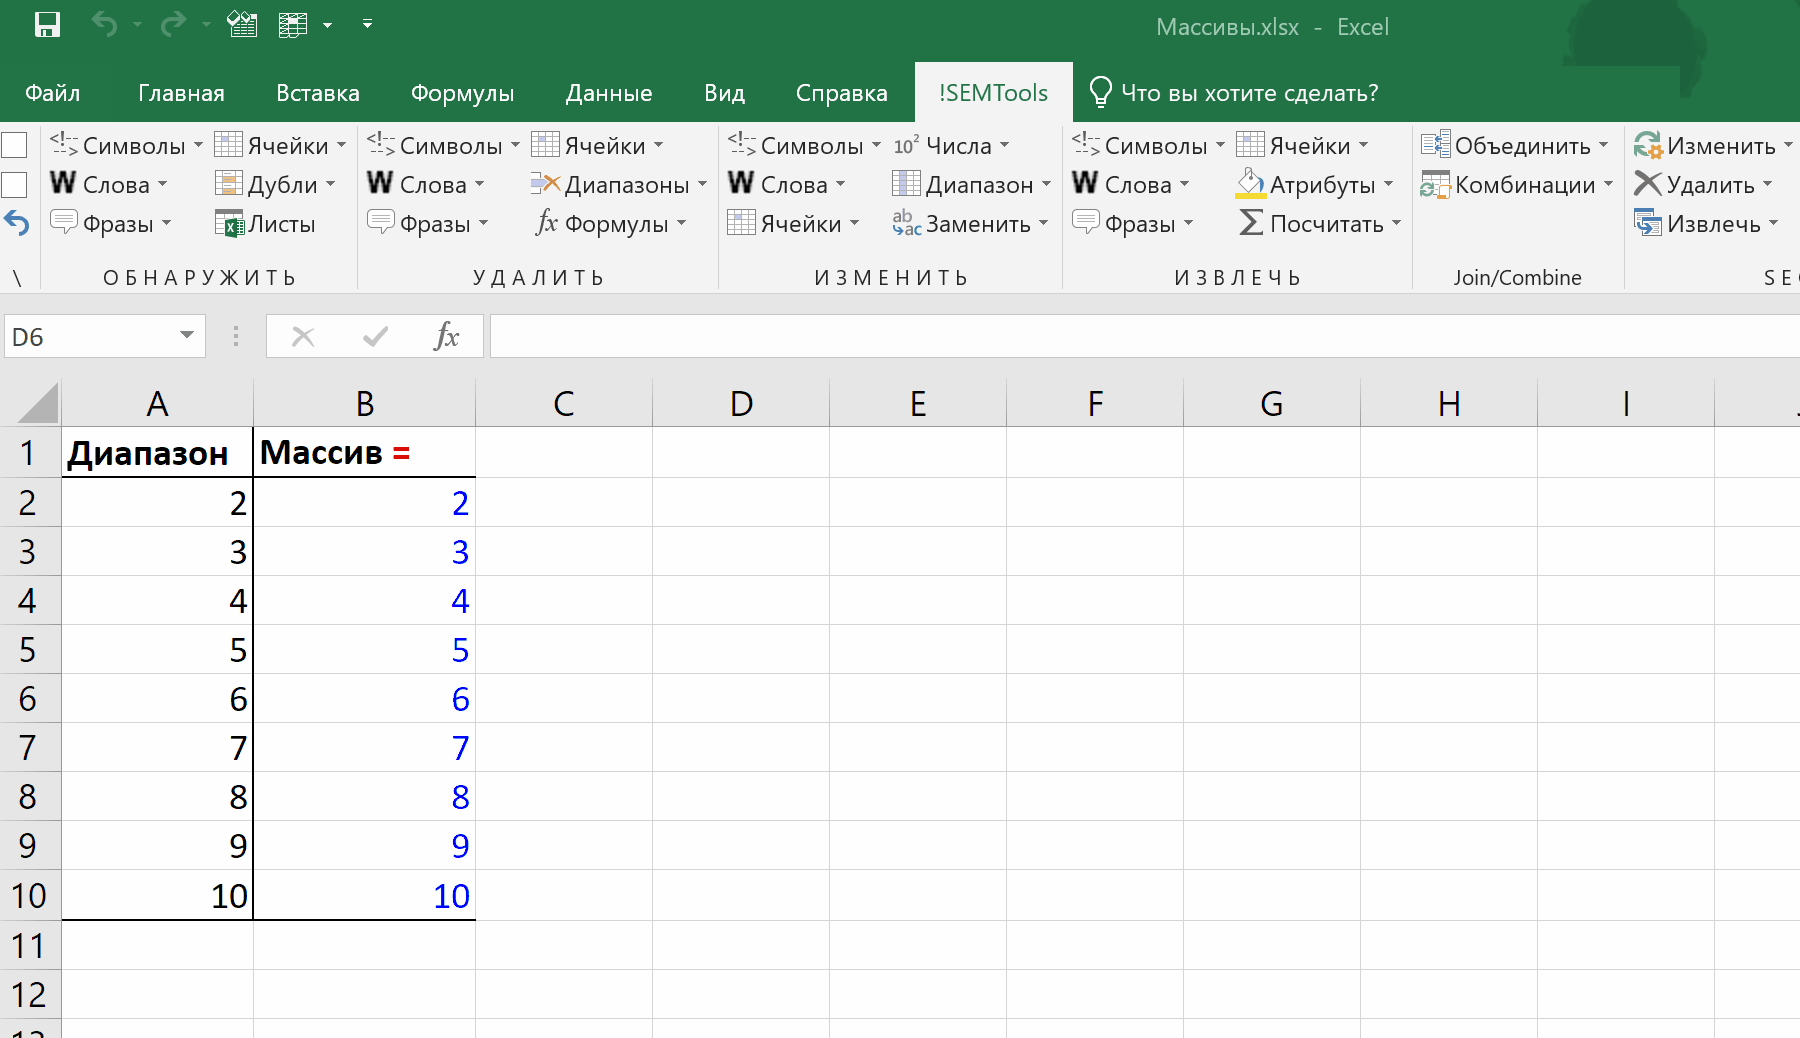The height and width of the screenshot is (1038, 1800).
Task: Select cell A5 with value 5
Action: tap(157, 649)
